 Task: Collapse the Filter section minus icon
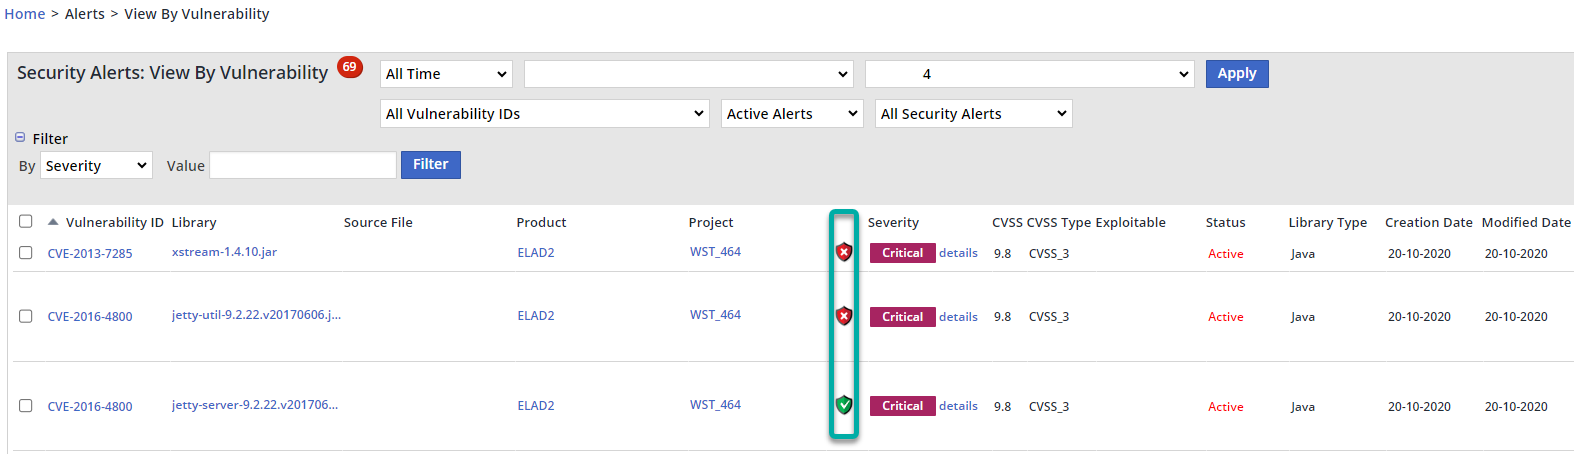pos(20,138)
